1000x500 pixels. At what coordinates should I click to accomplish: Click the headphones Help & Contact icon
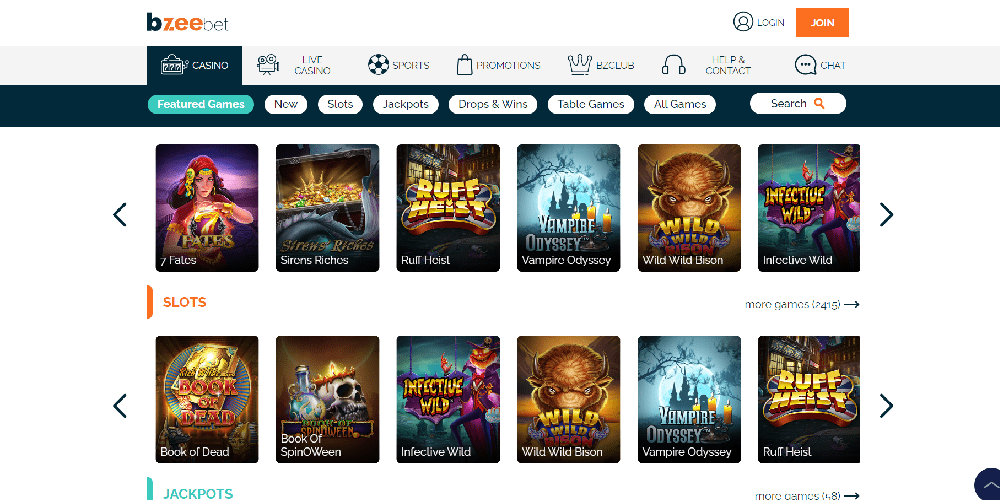point(673,65)
